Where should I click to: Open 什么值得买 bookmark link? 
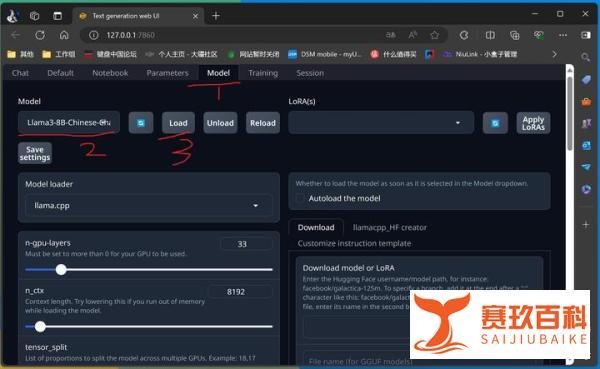click(394, 54)
